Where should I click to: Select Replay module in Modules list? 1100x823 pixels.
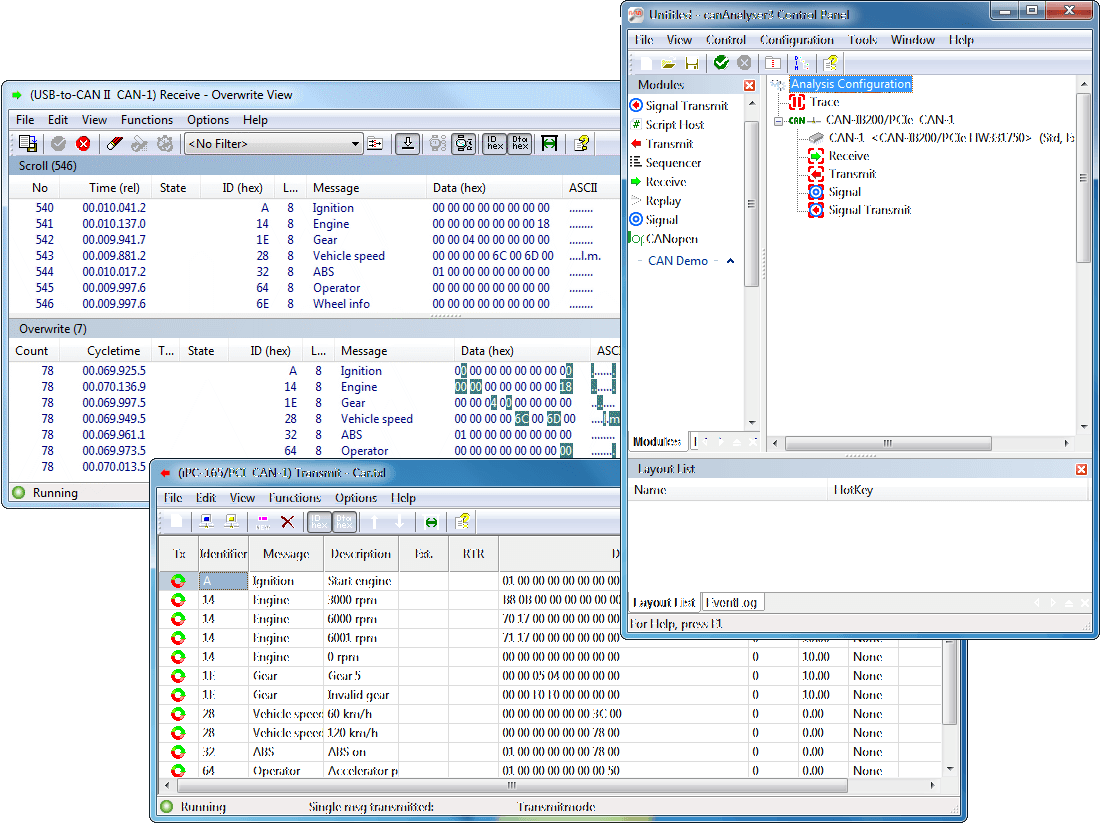[x=655, y=201]
